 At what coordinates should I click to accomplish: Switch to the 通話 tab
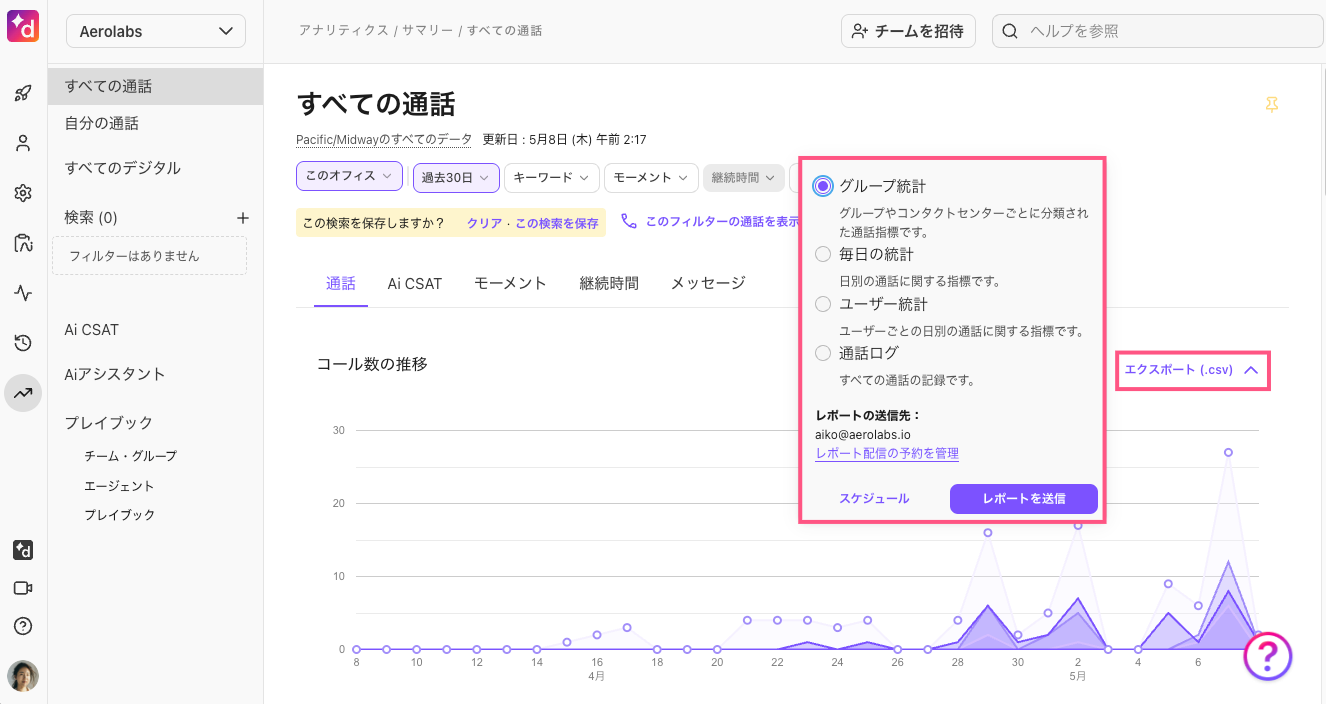click(341, 283)
